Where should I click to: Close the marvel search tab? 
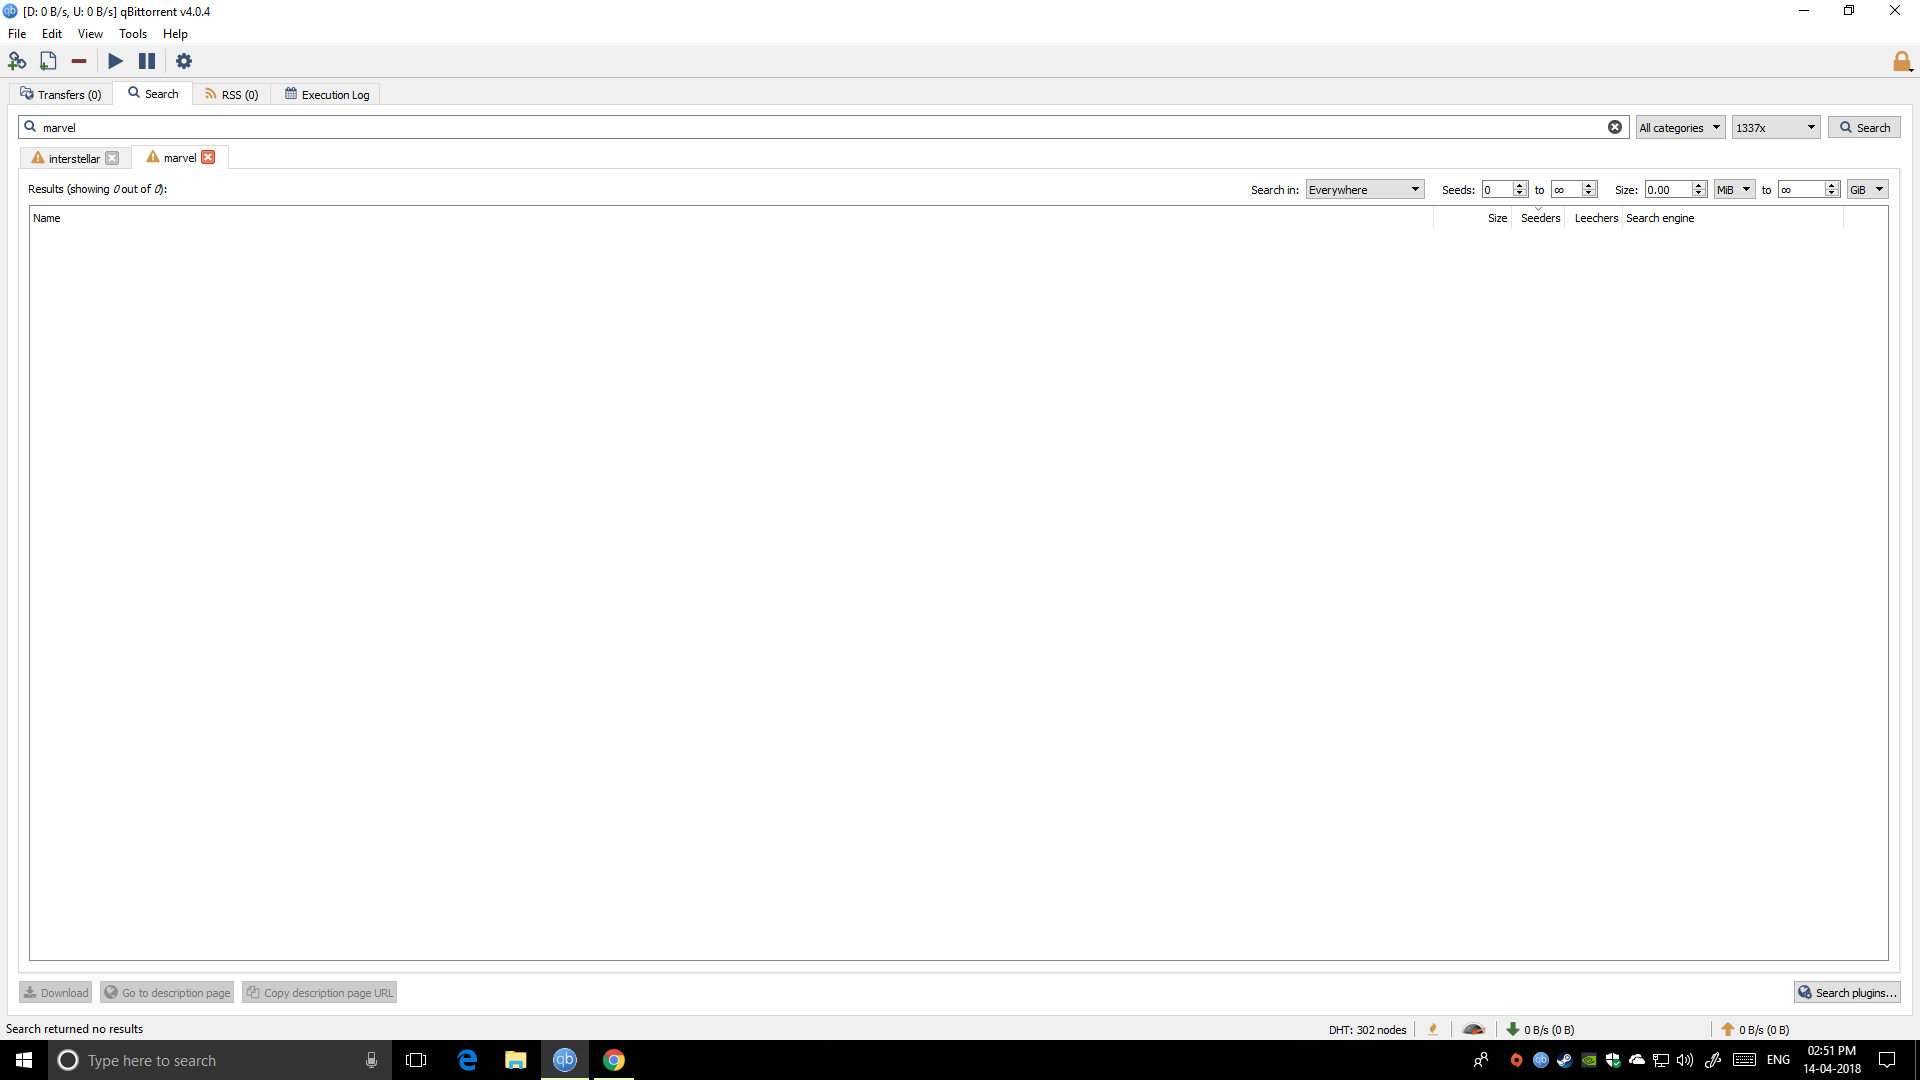208,157
